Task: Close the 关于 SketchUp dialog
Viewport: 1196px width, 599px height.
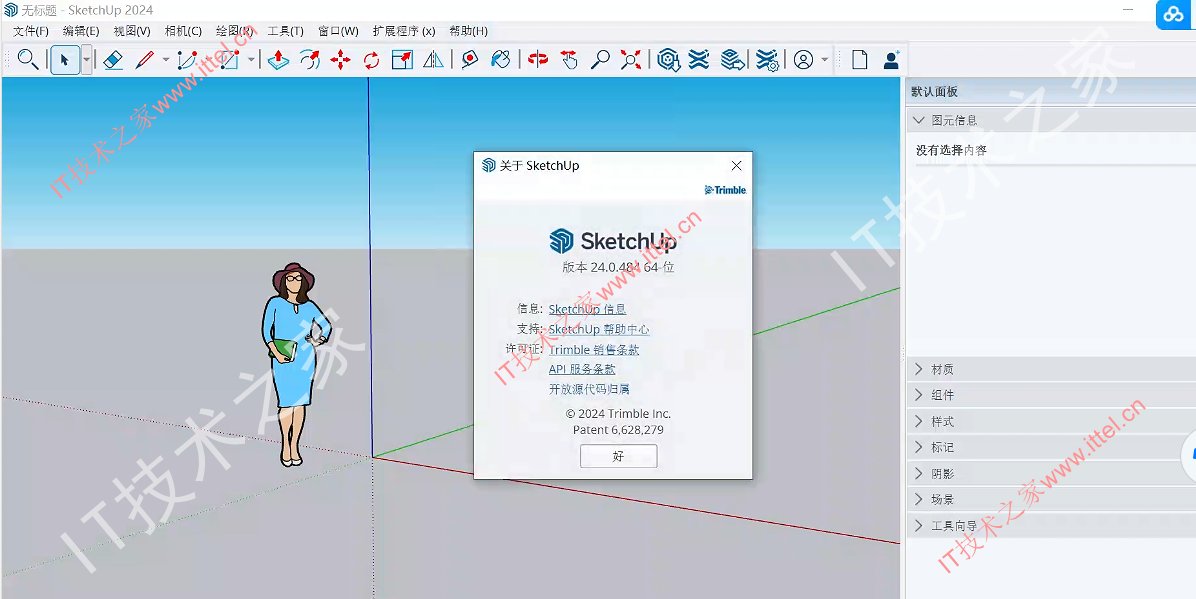Action: pyautogui.click(x=736, y=166)
